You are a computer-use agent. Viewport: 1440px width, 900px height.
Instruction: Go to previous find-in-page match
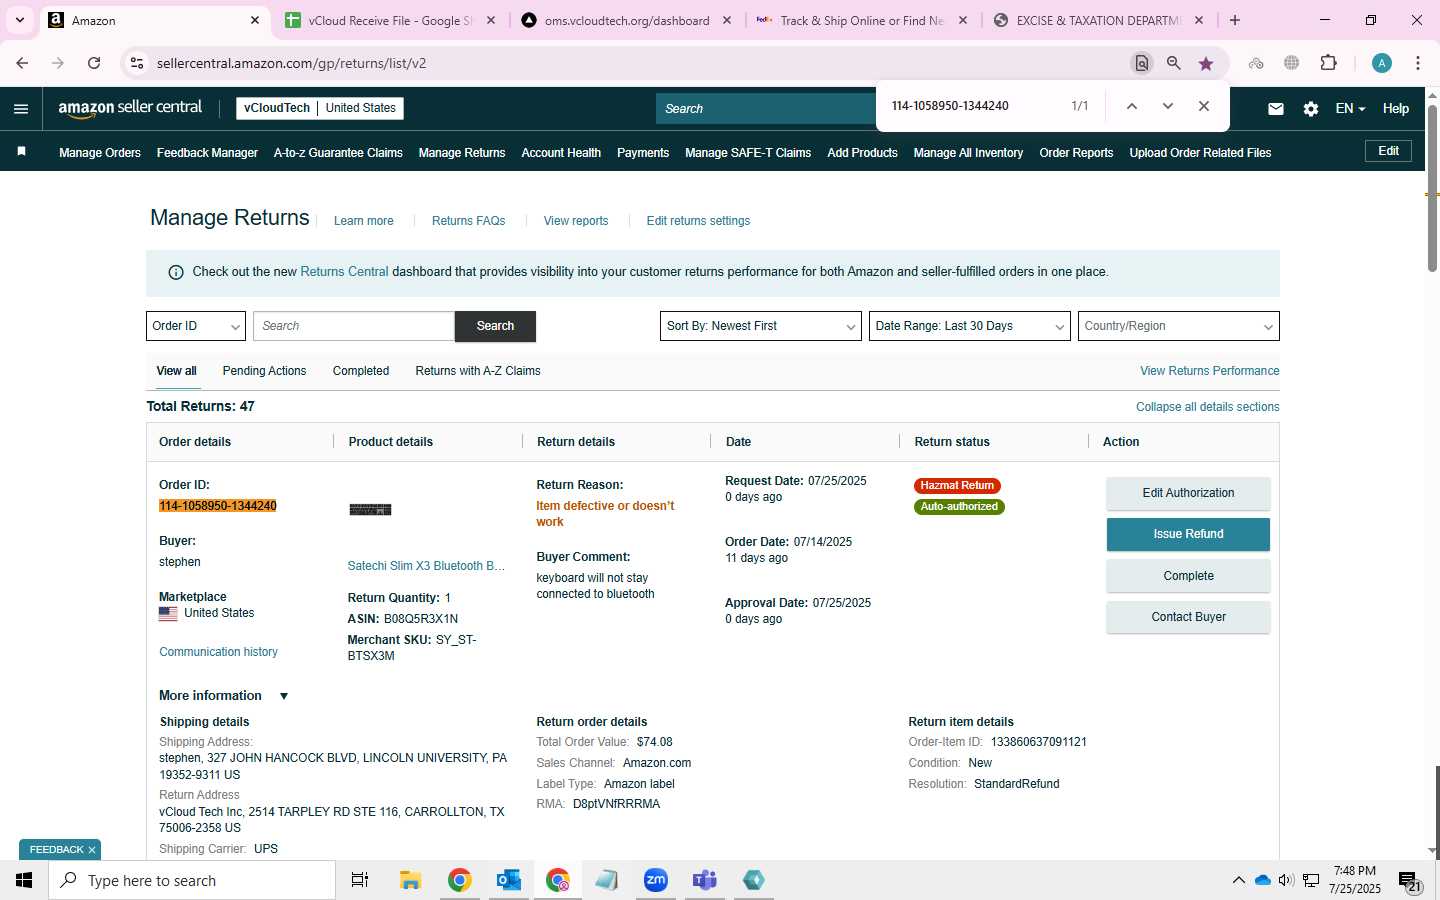(x=1131, y=106)
